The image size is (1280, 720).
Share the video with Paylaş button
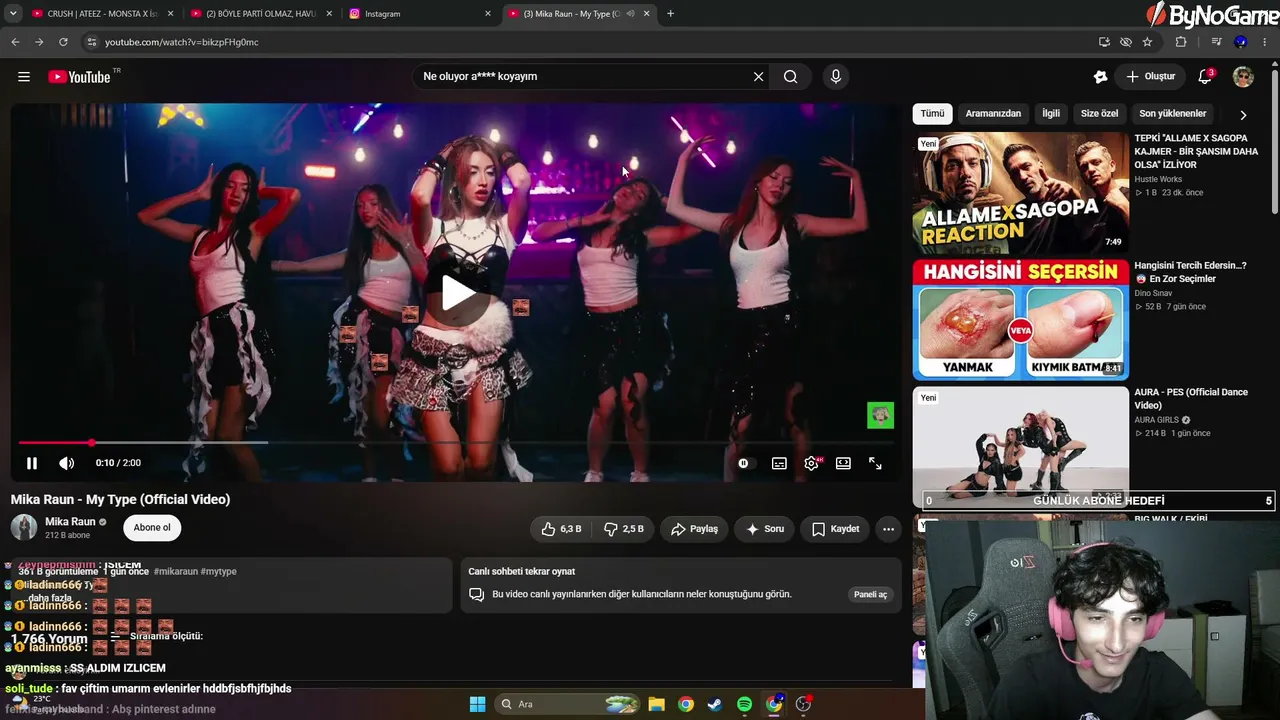point(695,529)
